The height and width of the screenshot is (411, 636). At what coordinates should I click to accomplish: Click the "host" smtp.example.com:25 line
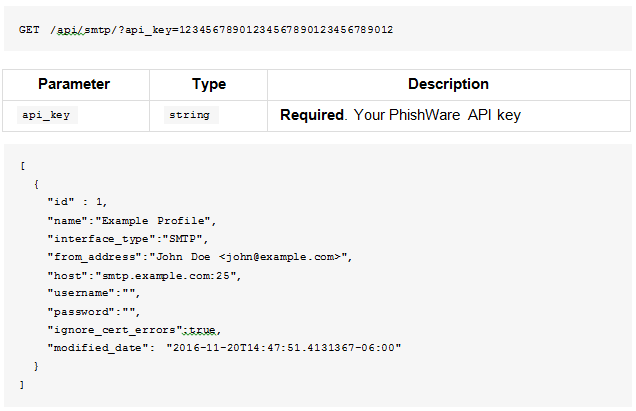[x=144, y=276]
